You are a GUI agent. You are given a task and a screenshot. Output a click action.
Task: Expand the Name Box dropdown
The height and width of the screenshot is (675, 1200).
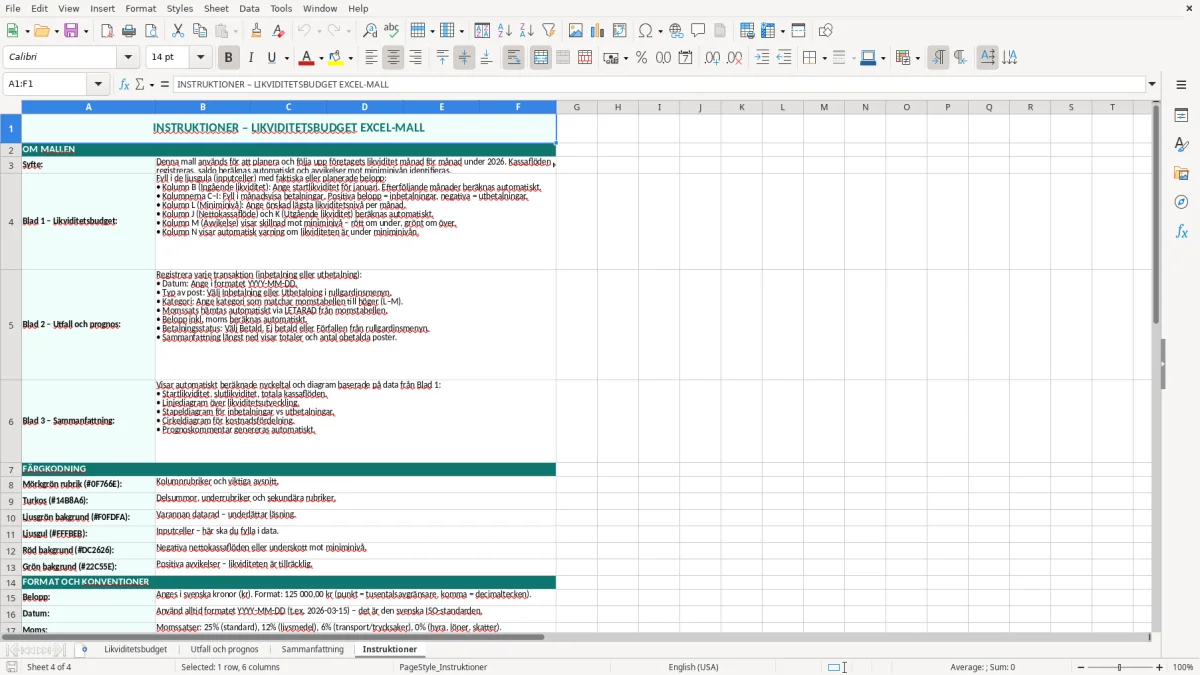[x=98, y=84]
